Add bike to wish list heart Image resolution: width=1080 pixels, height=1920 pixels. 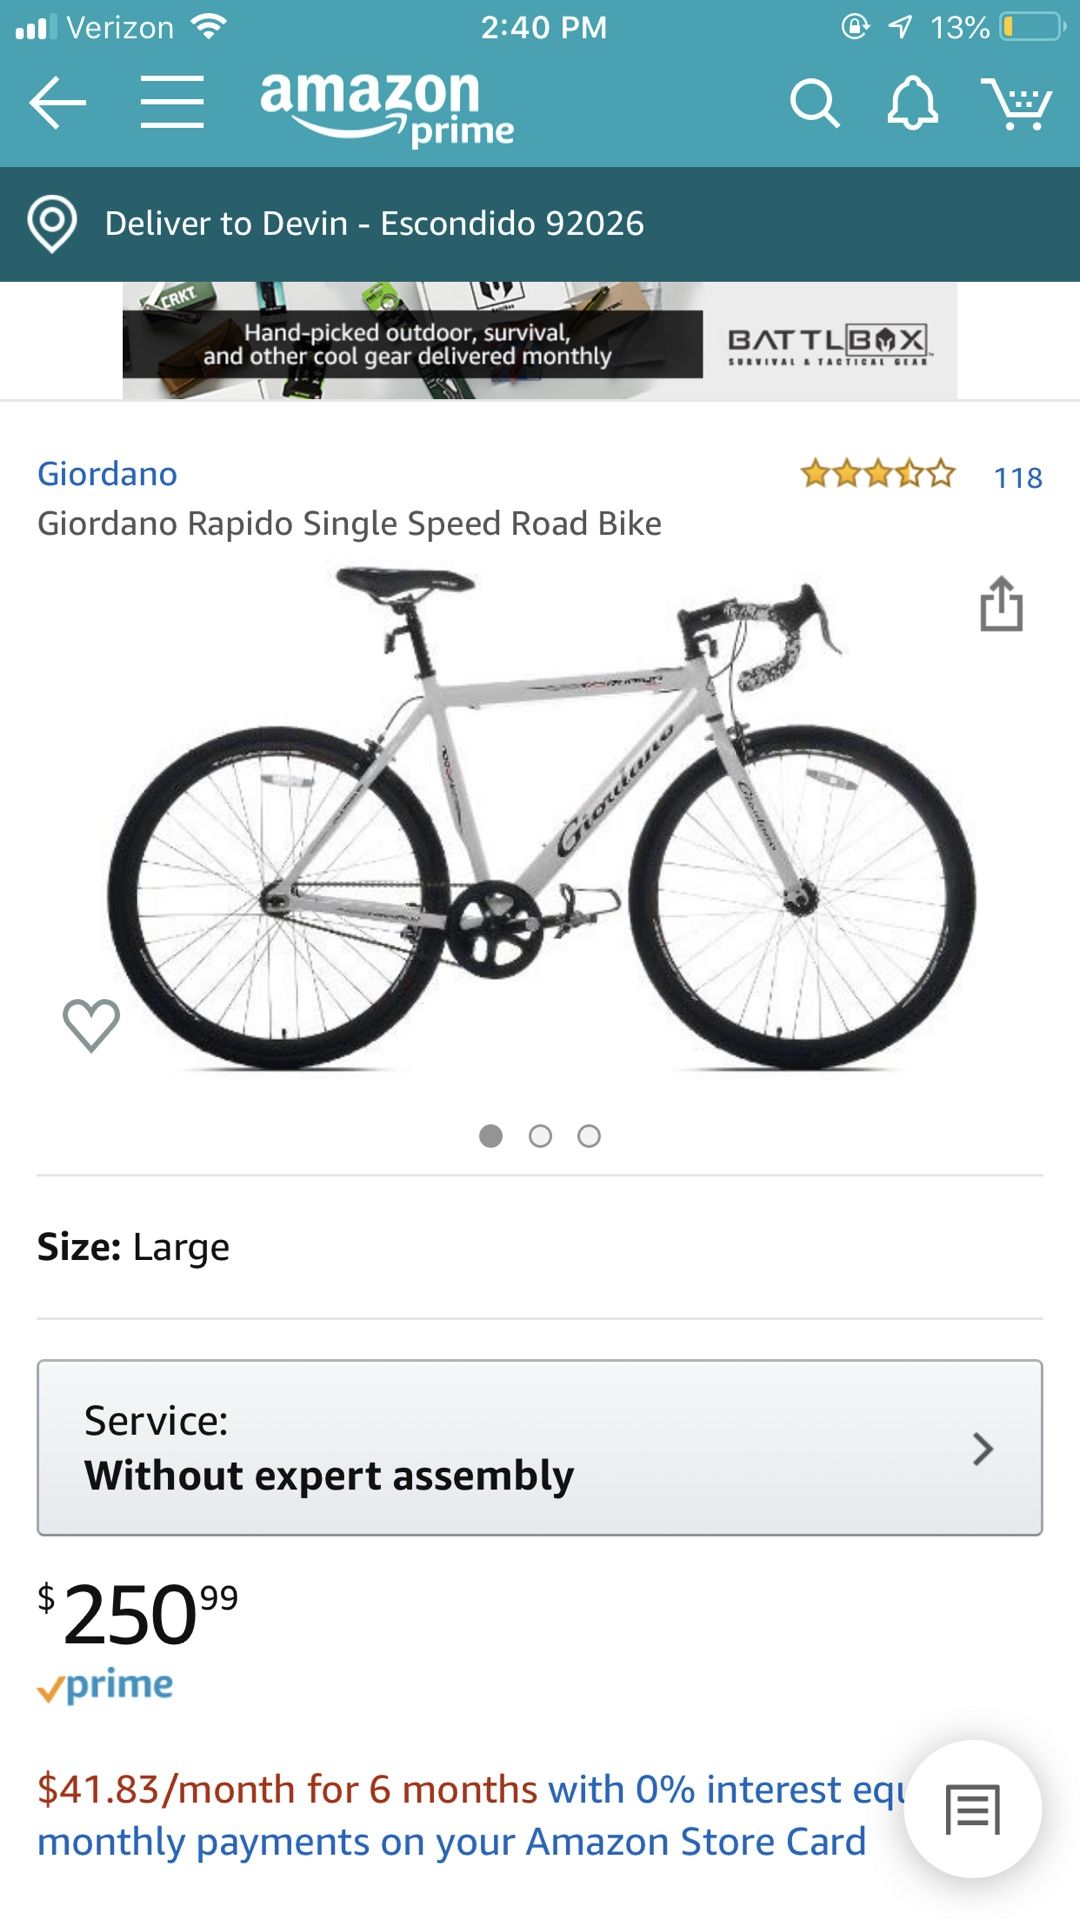[x=91, y=1025]
